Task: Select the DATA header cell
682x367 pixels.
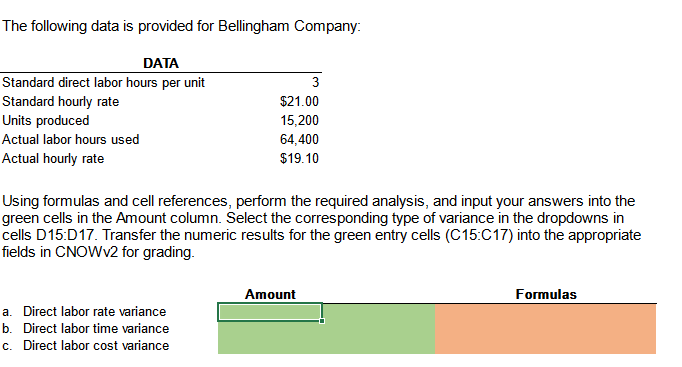Action: coord(161,63)
